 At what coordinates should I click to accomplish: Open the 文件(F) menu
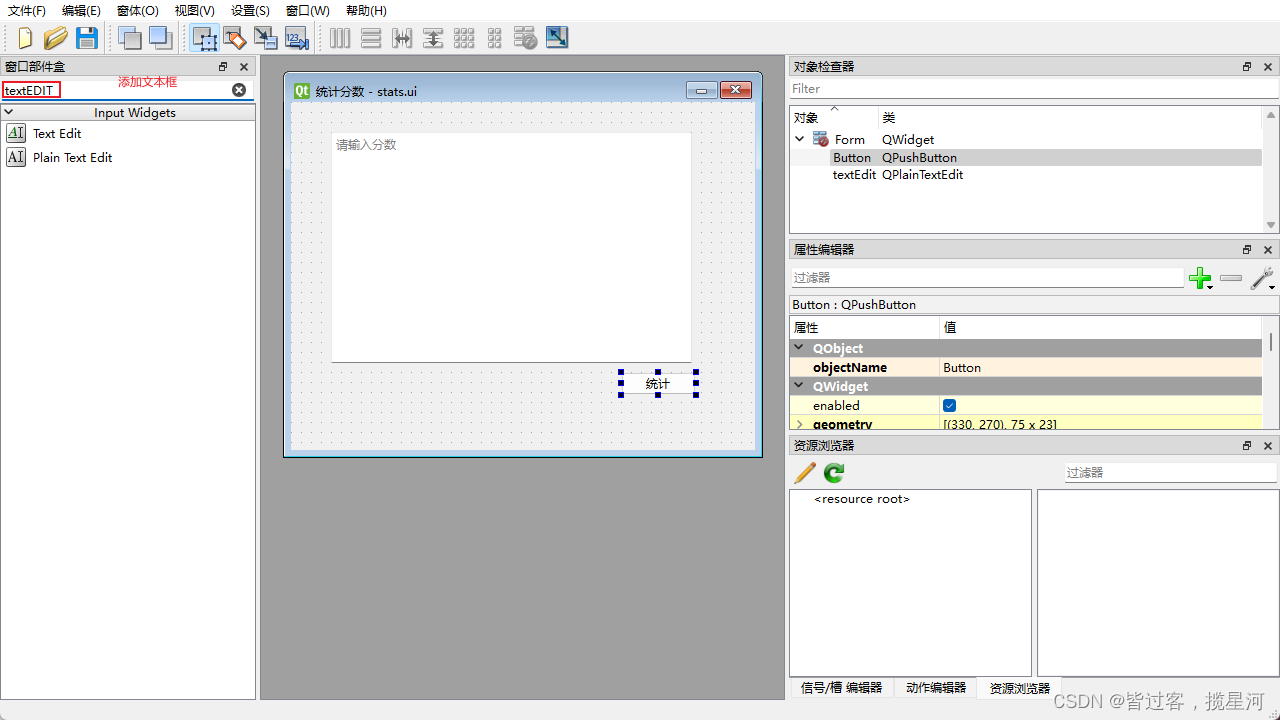tap(27, 11)
